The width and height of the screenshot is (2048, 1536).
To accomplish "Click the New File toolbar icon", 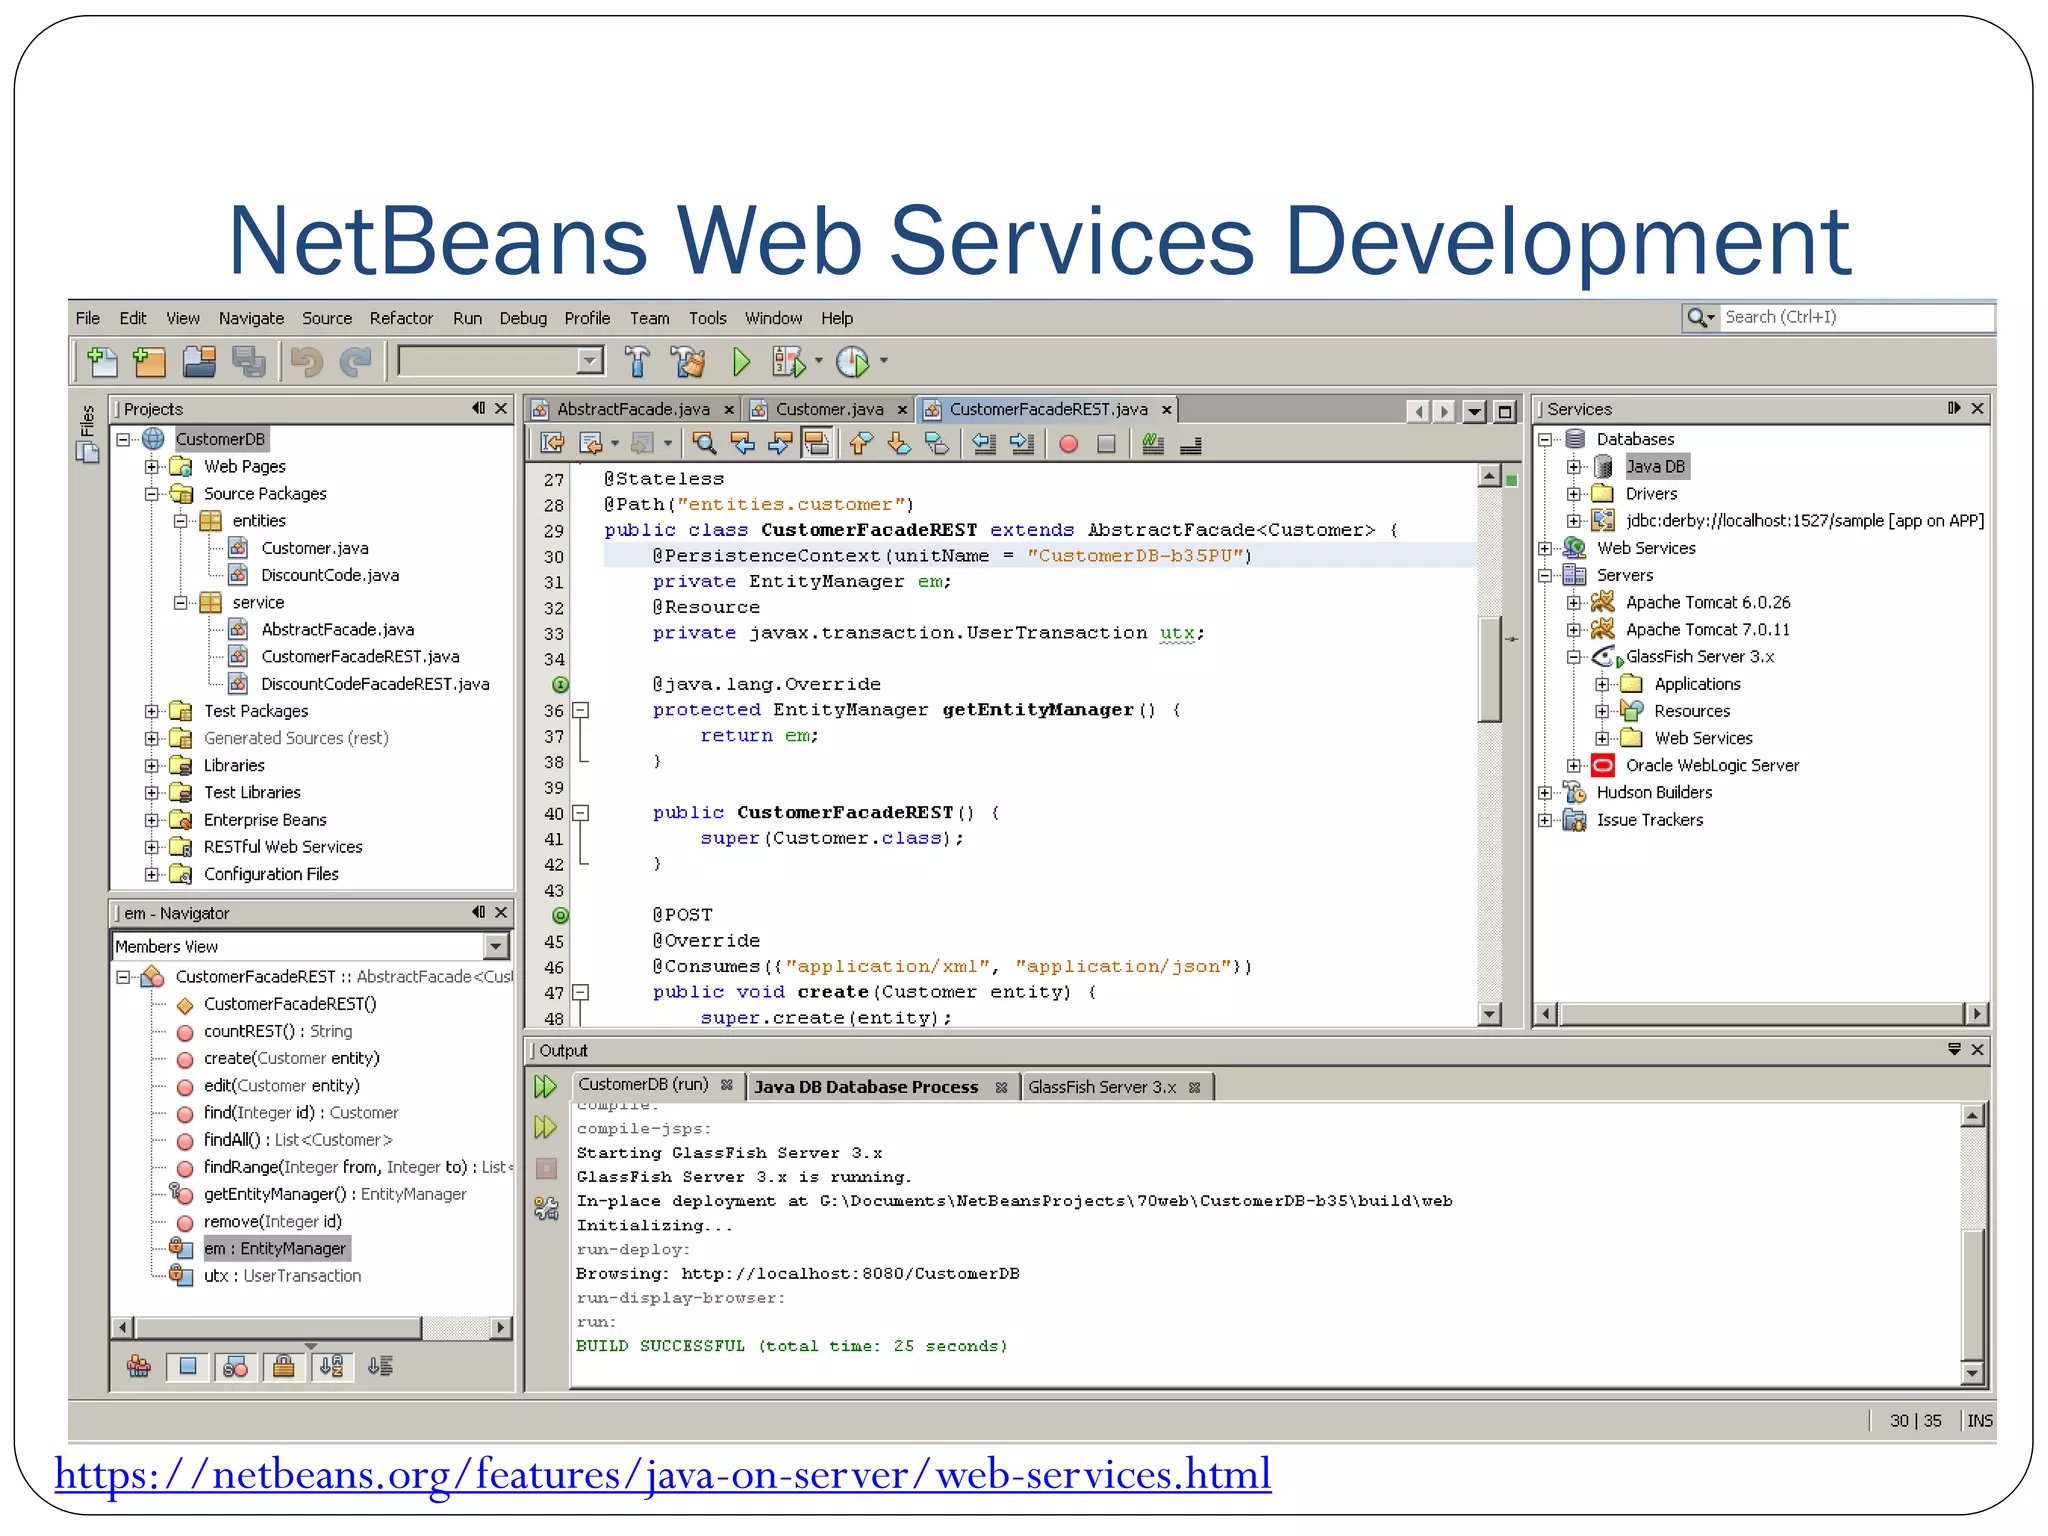I will (x=102, y=361).
